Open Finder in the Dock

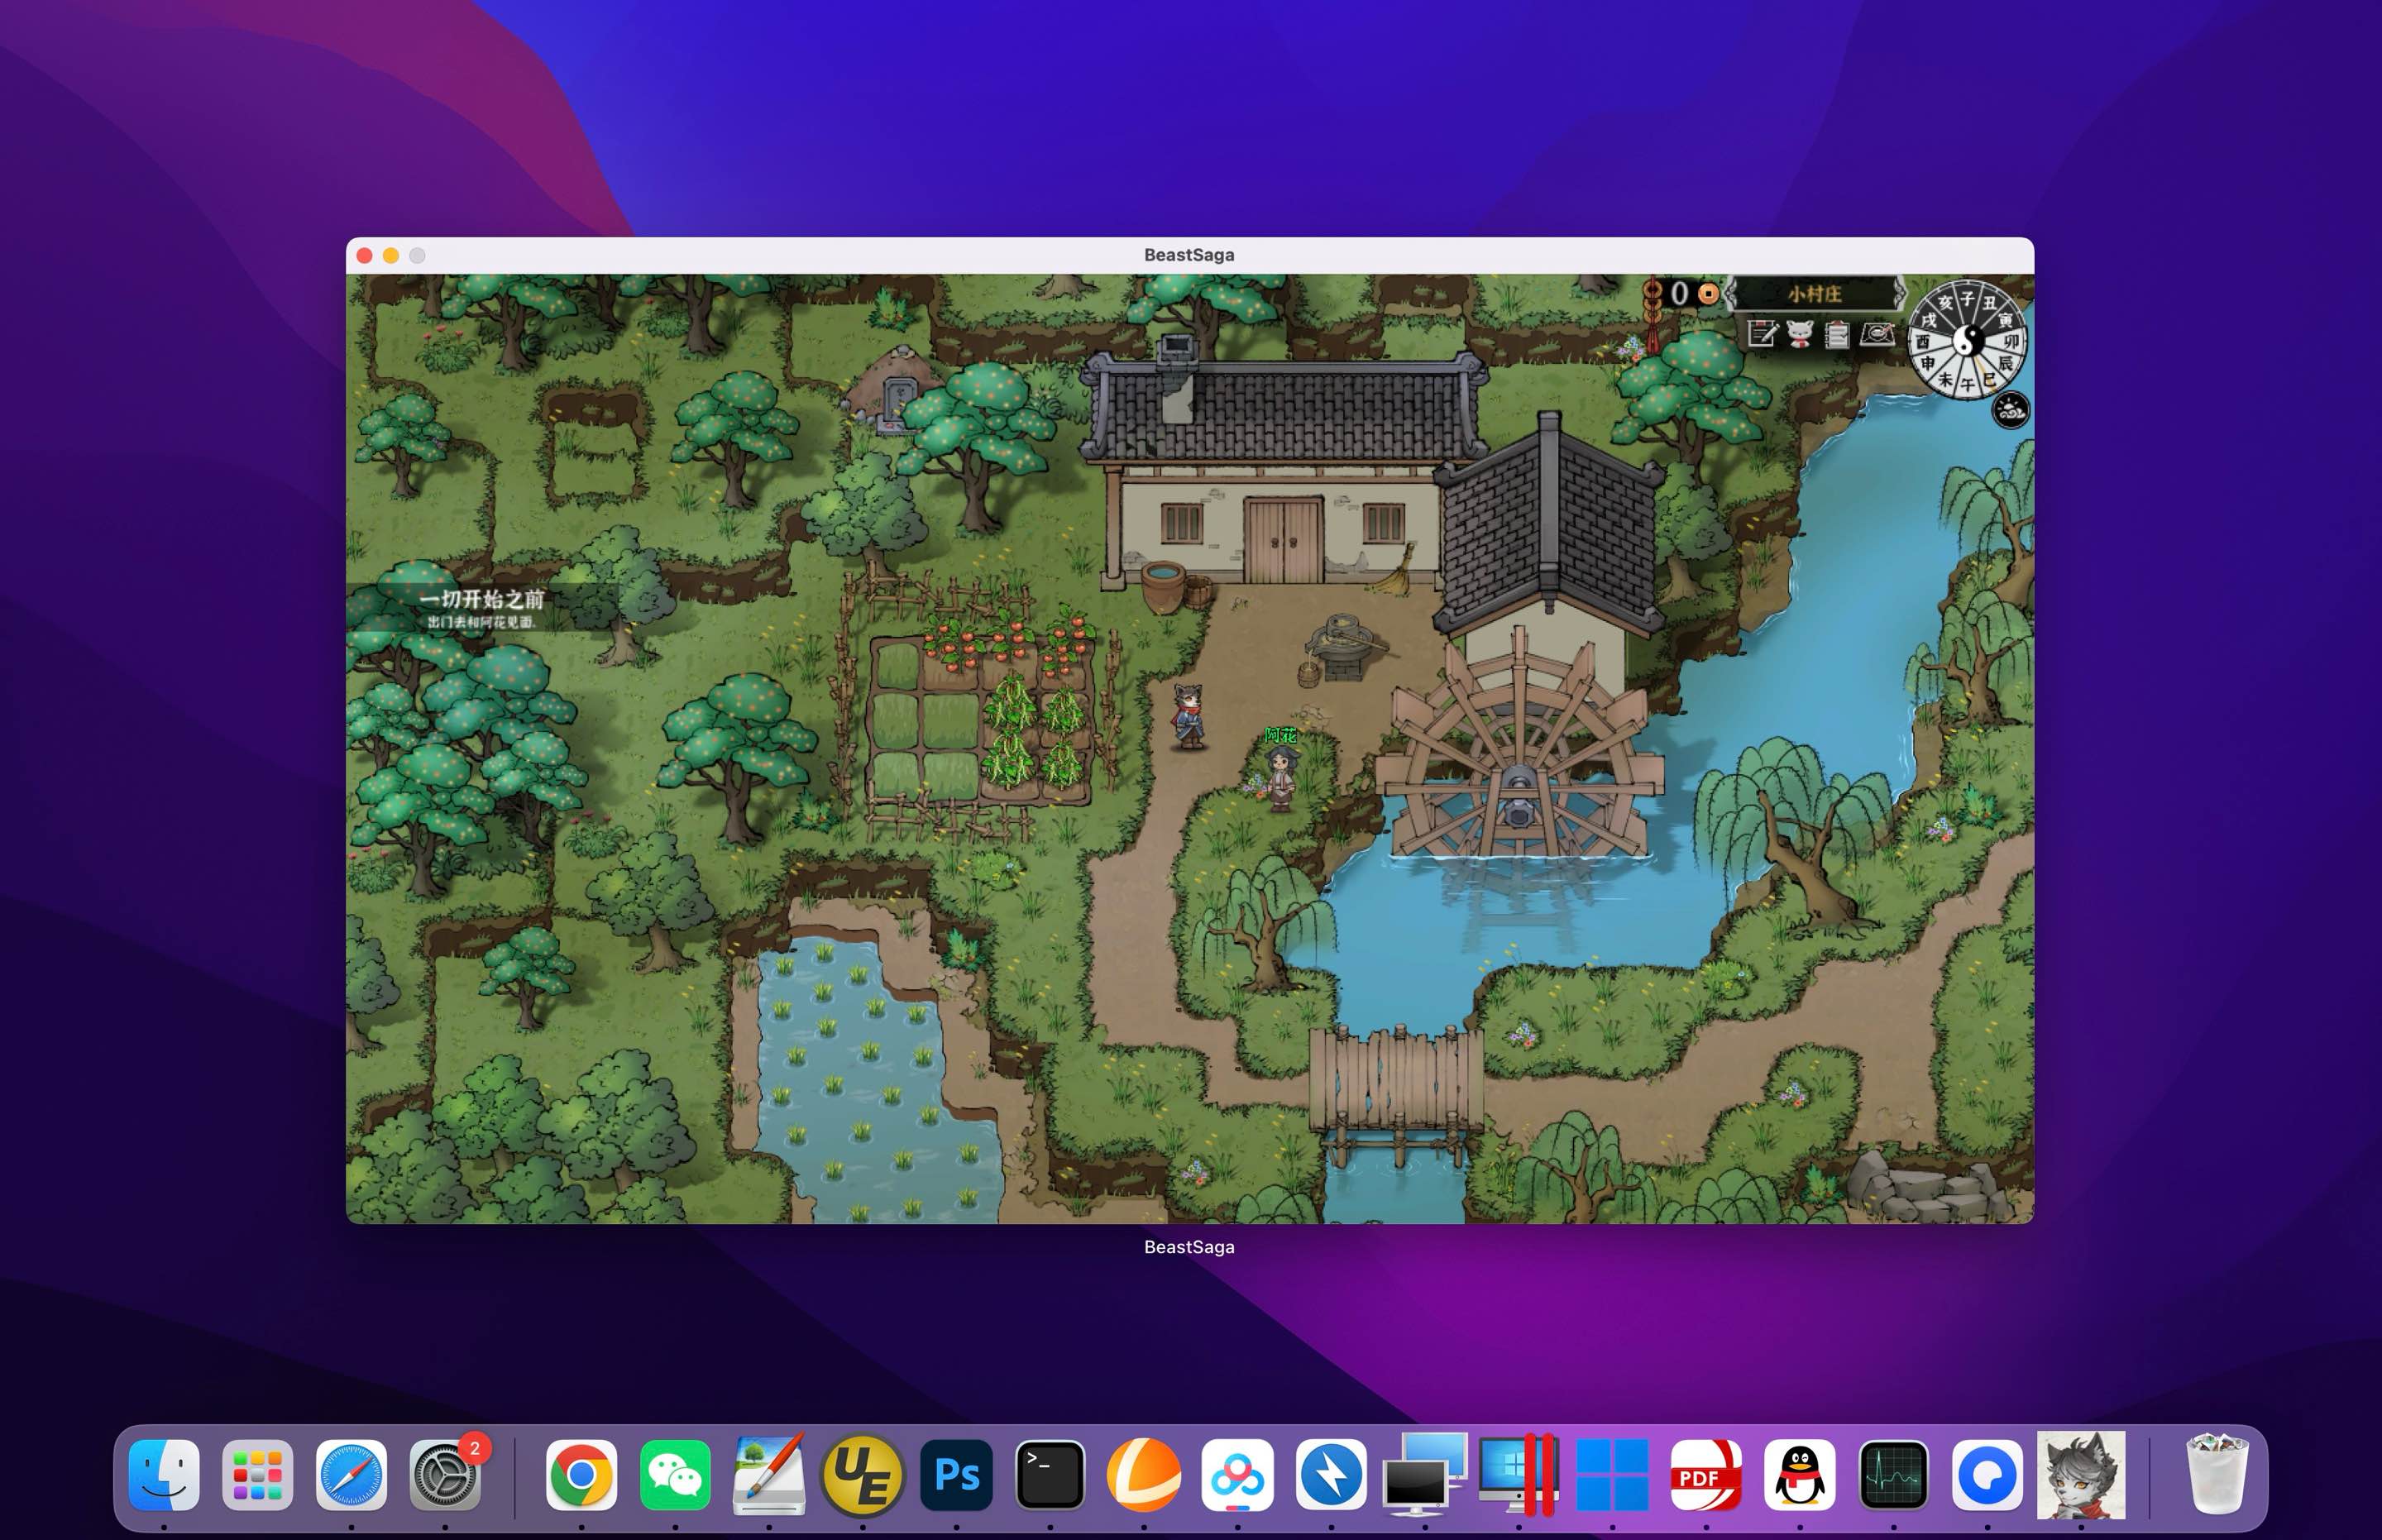164,1475
